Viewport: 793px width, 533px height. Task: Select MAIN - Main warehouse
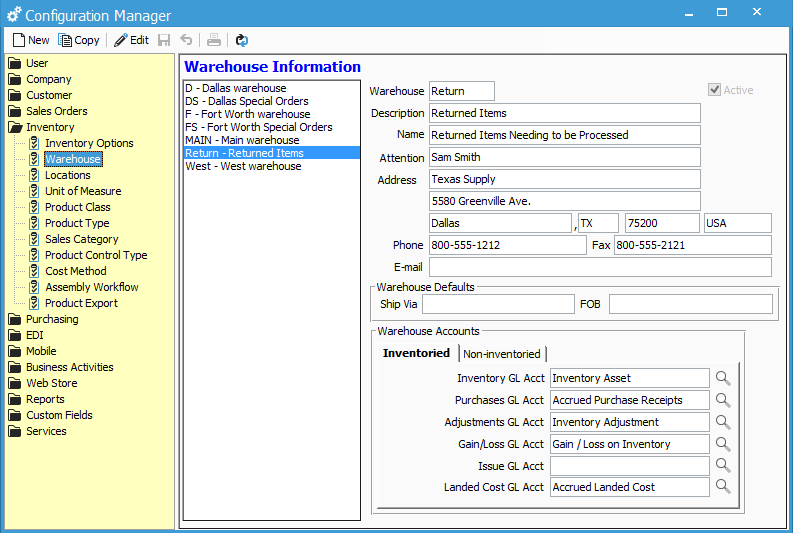[x=272, y=140]
